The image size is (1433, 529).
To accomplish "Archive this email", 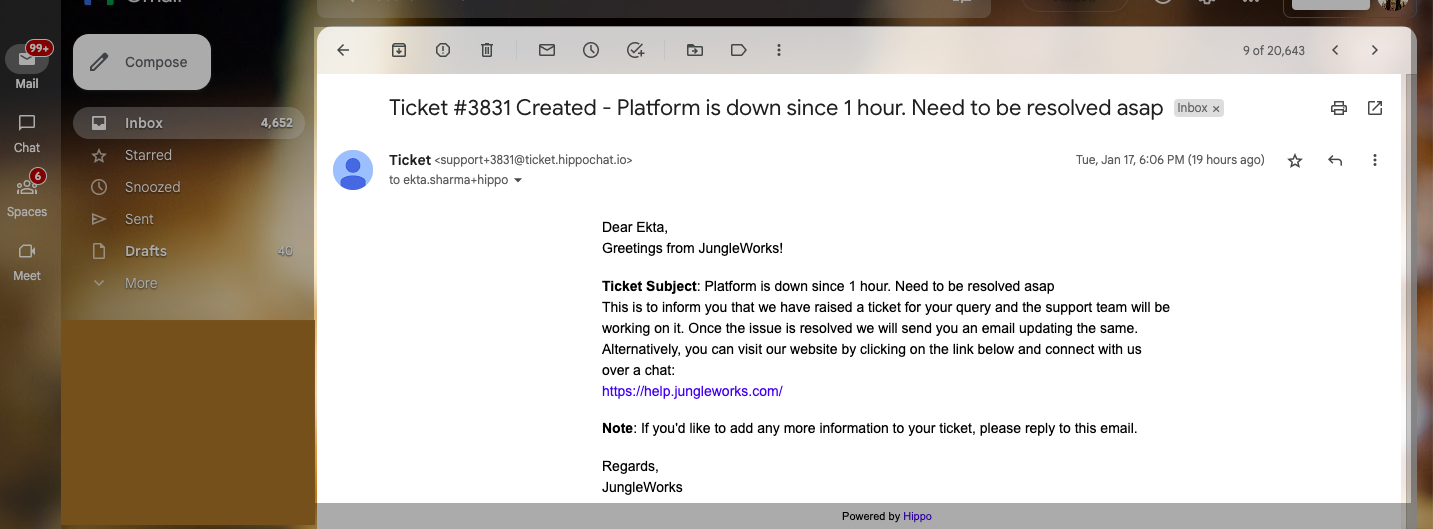I will [x=399, y=50].
